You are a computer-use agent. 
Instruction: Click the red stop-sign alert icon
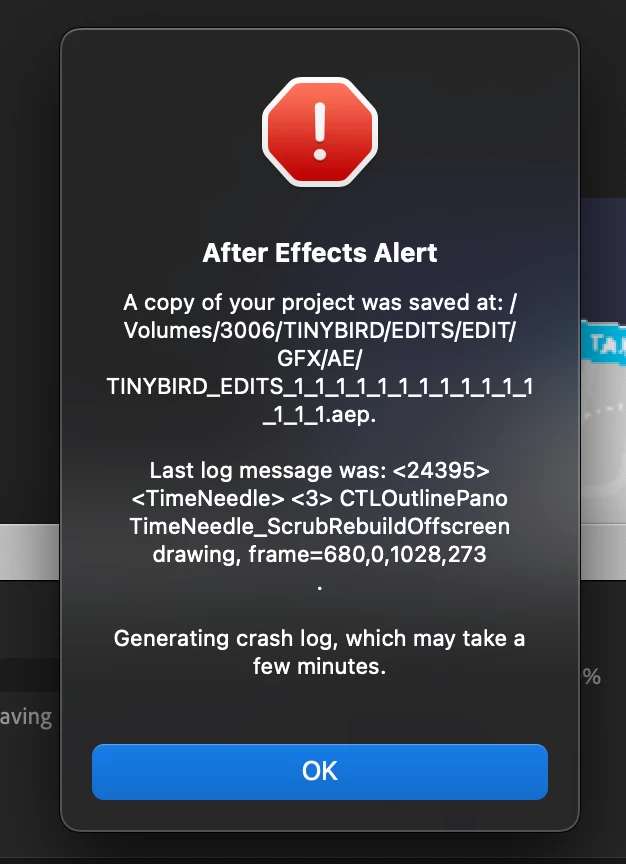[x=320, y=132]
